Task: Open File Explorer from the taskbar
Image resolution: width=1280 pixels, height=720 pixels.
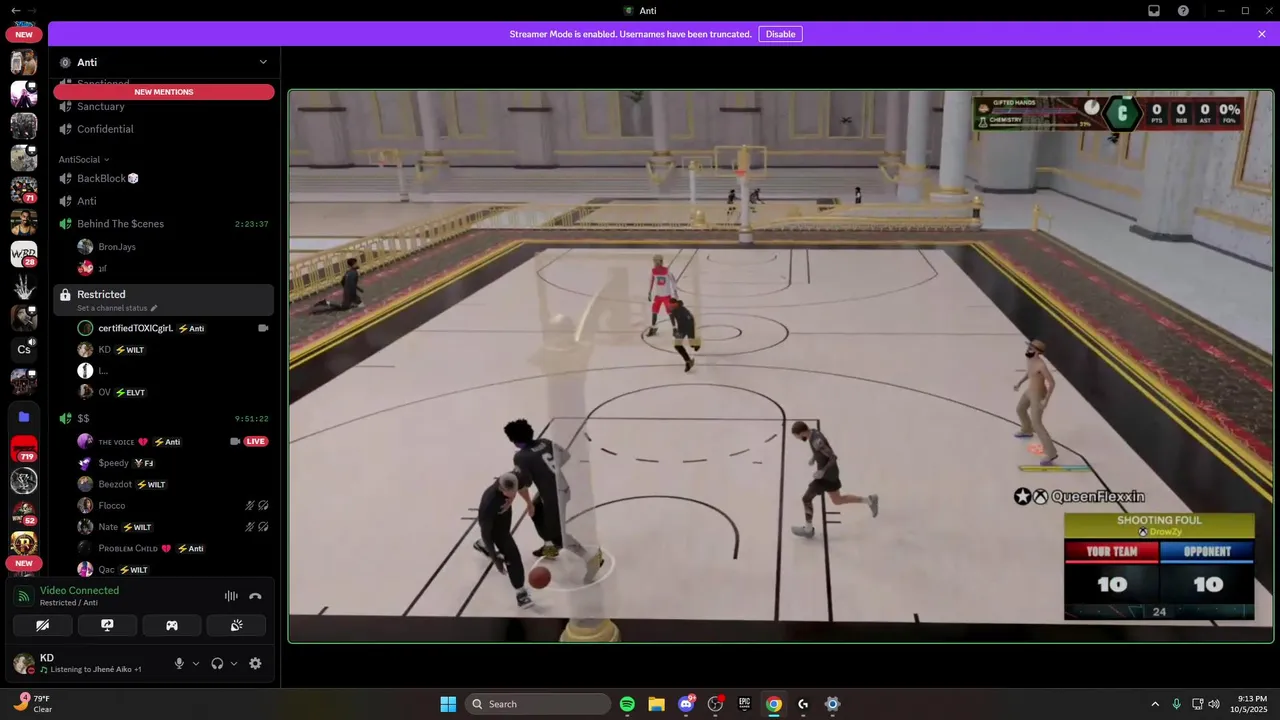Action: pyautogui.click(x=656, y=704)
